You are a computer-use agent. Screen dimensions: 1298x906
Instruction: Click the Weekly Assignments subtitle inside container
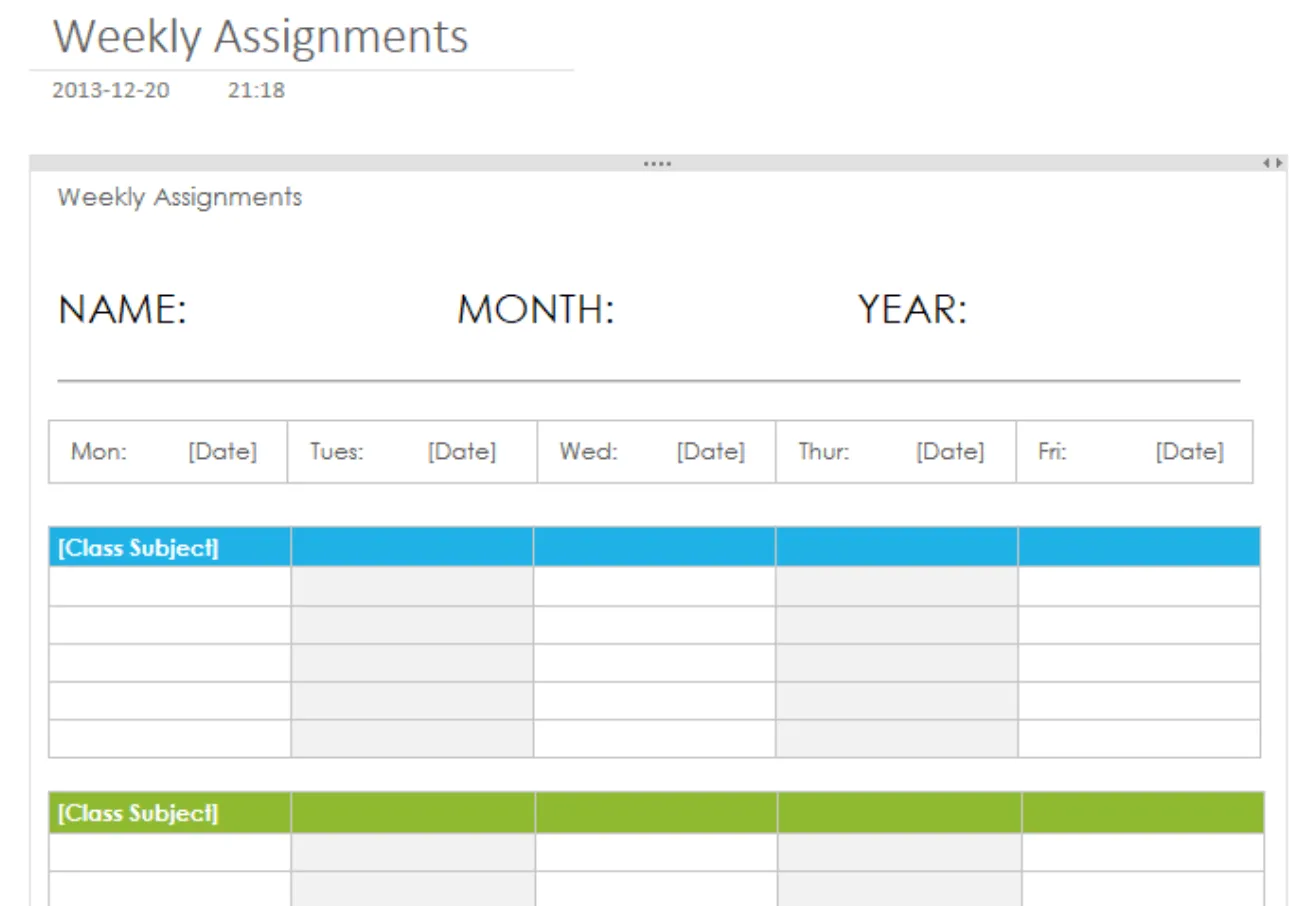point(180,197)
